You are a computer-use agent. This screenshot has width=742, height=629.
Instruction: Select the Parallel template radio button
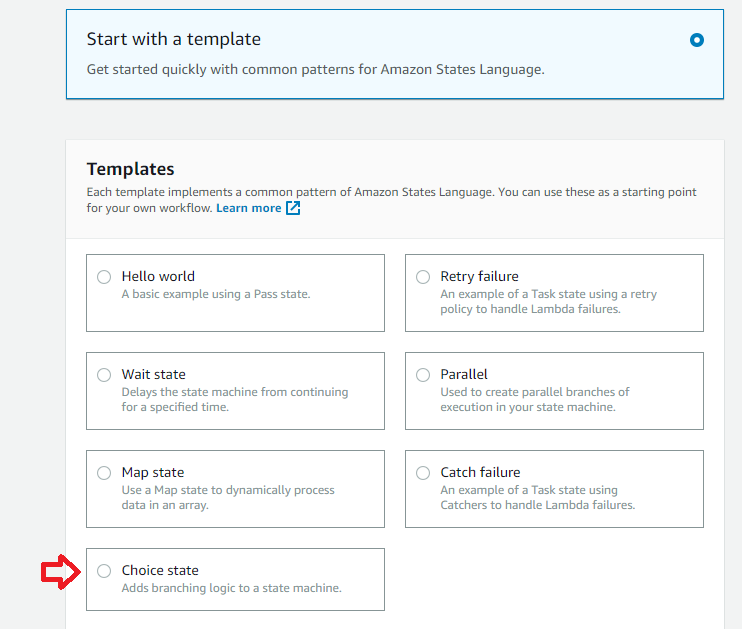(x=423, y=375)
